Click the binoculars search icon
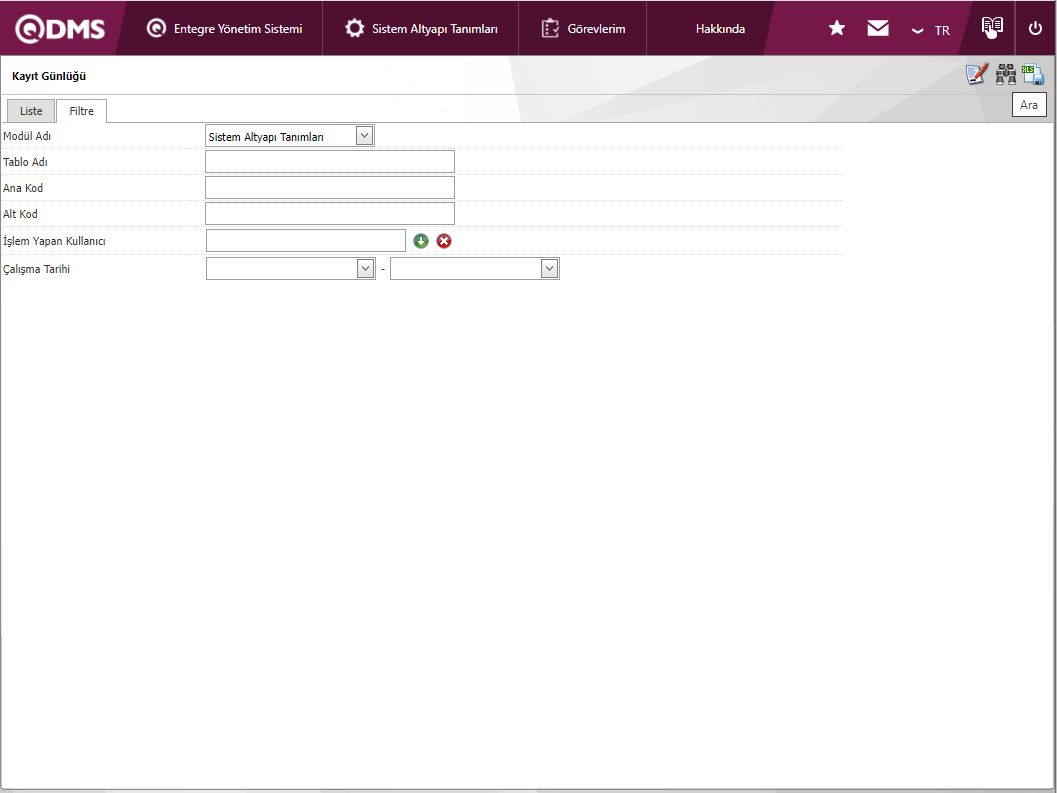 pos(1006,74)
